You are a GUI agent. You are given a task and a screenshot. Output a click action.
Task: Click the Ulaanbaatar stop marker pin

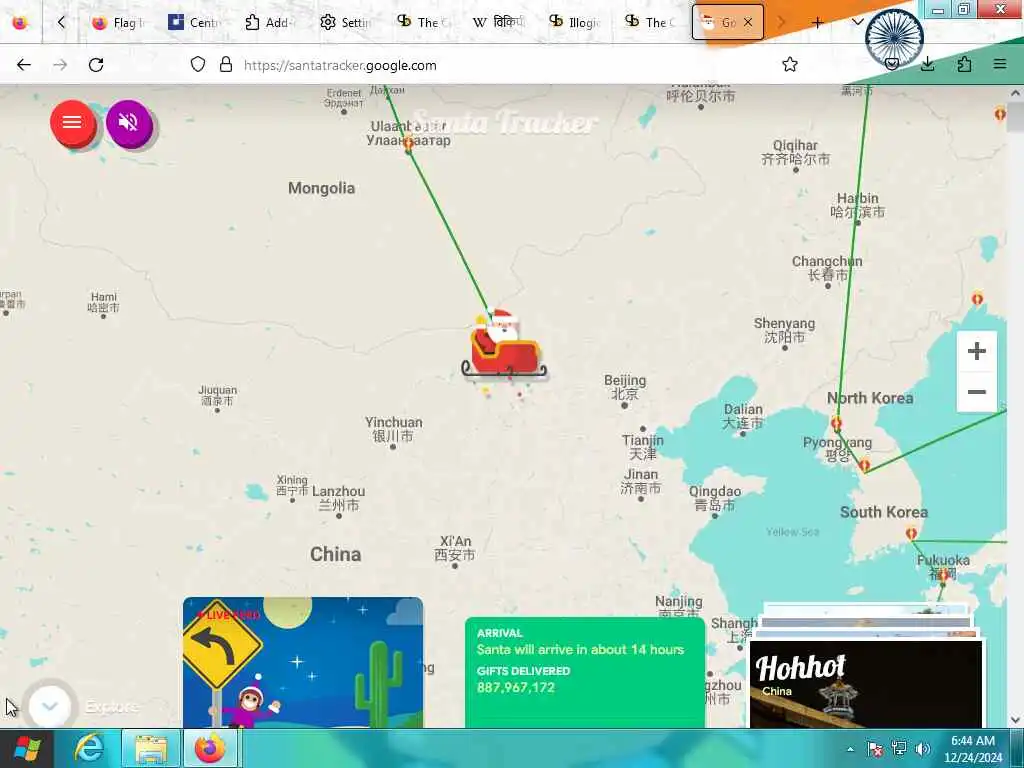pos(408,142)
